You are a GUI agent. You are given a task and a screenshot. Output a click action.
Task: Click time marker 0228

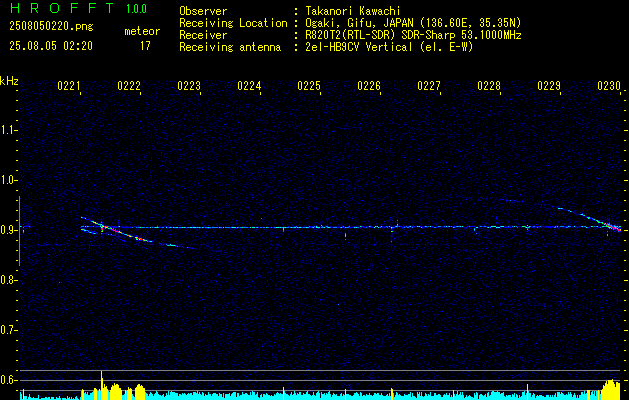pos(489,86)
